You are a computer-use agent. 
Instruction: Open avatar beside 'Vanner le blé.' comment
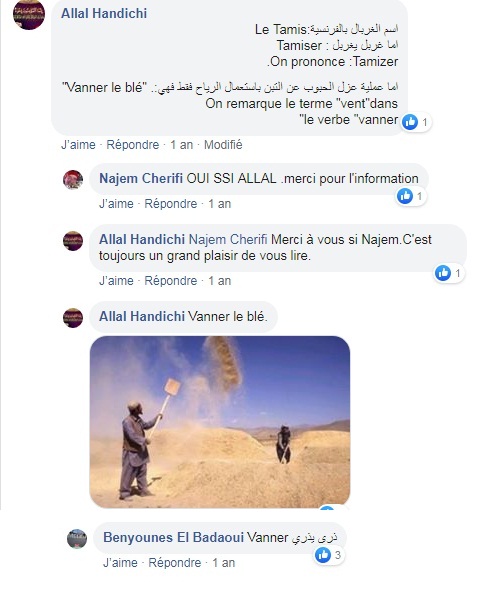tap(73, 318)
